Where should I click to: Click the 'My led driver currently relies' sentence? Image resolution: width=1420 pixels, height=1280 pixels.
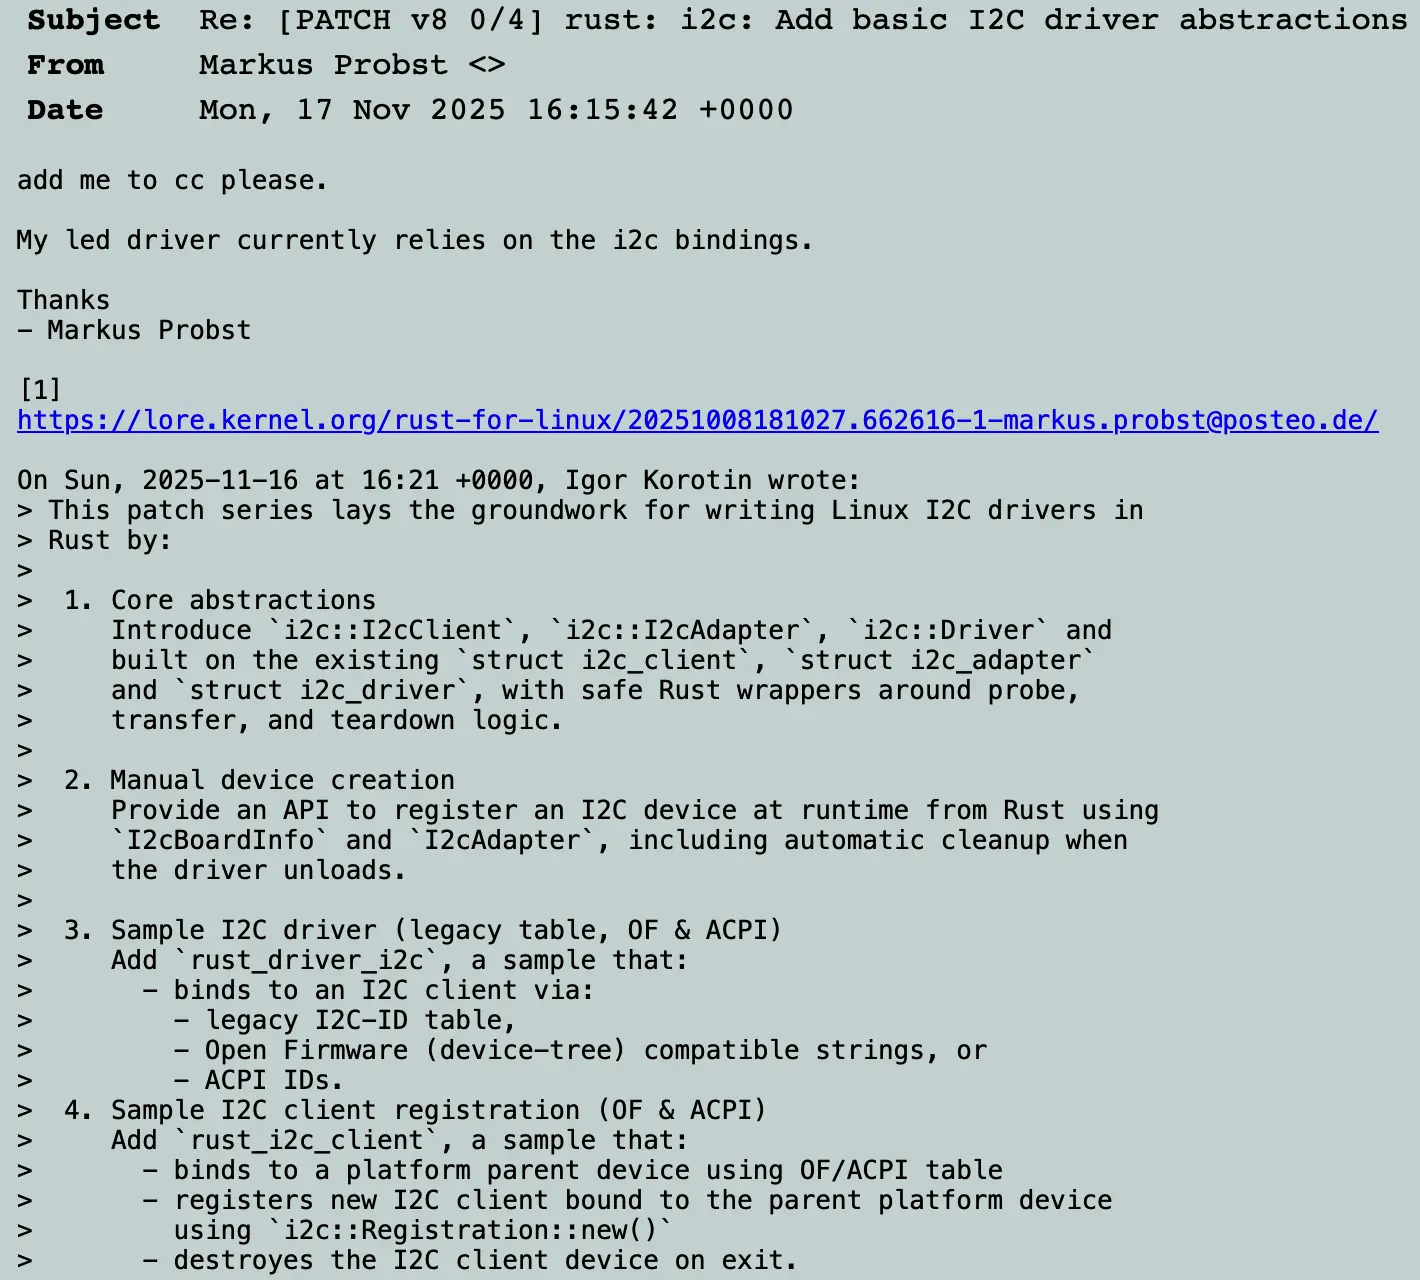pos(414,240)
